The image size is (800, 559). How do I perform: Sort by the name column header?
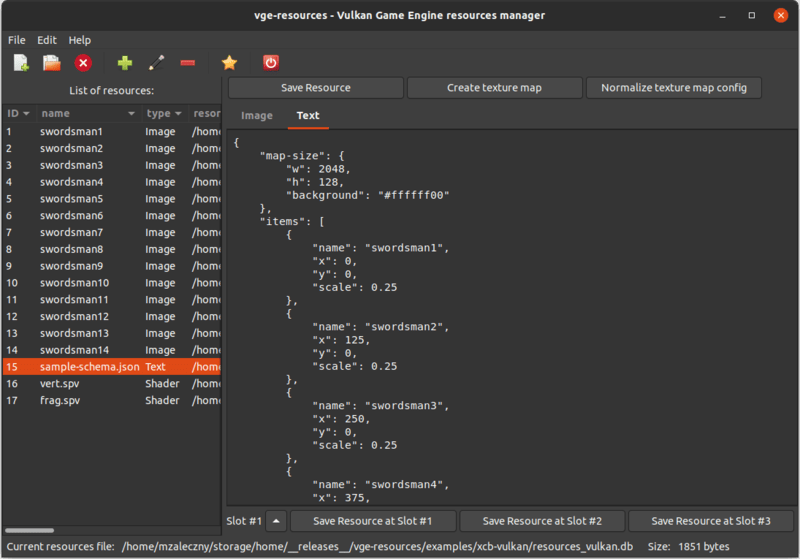[87, 113]
